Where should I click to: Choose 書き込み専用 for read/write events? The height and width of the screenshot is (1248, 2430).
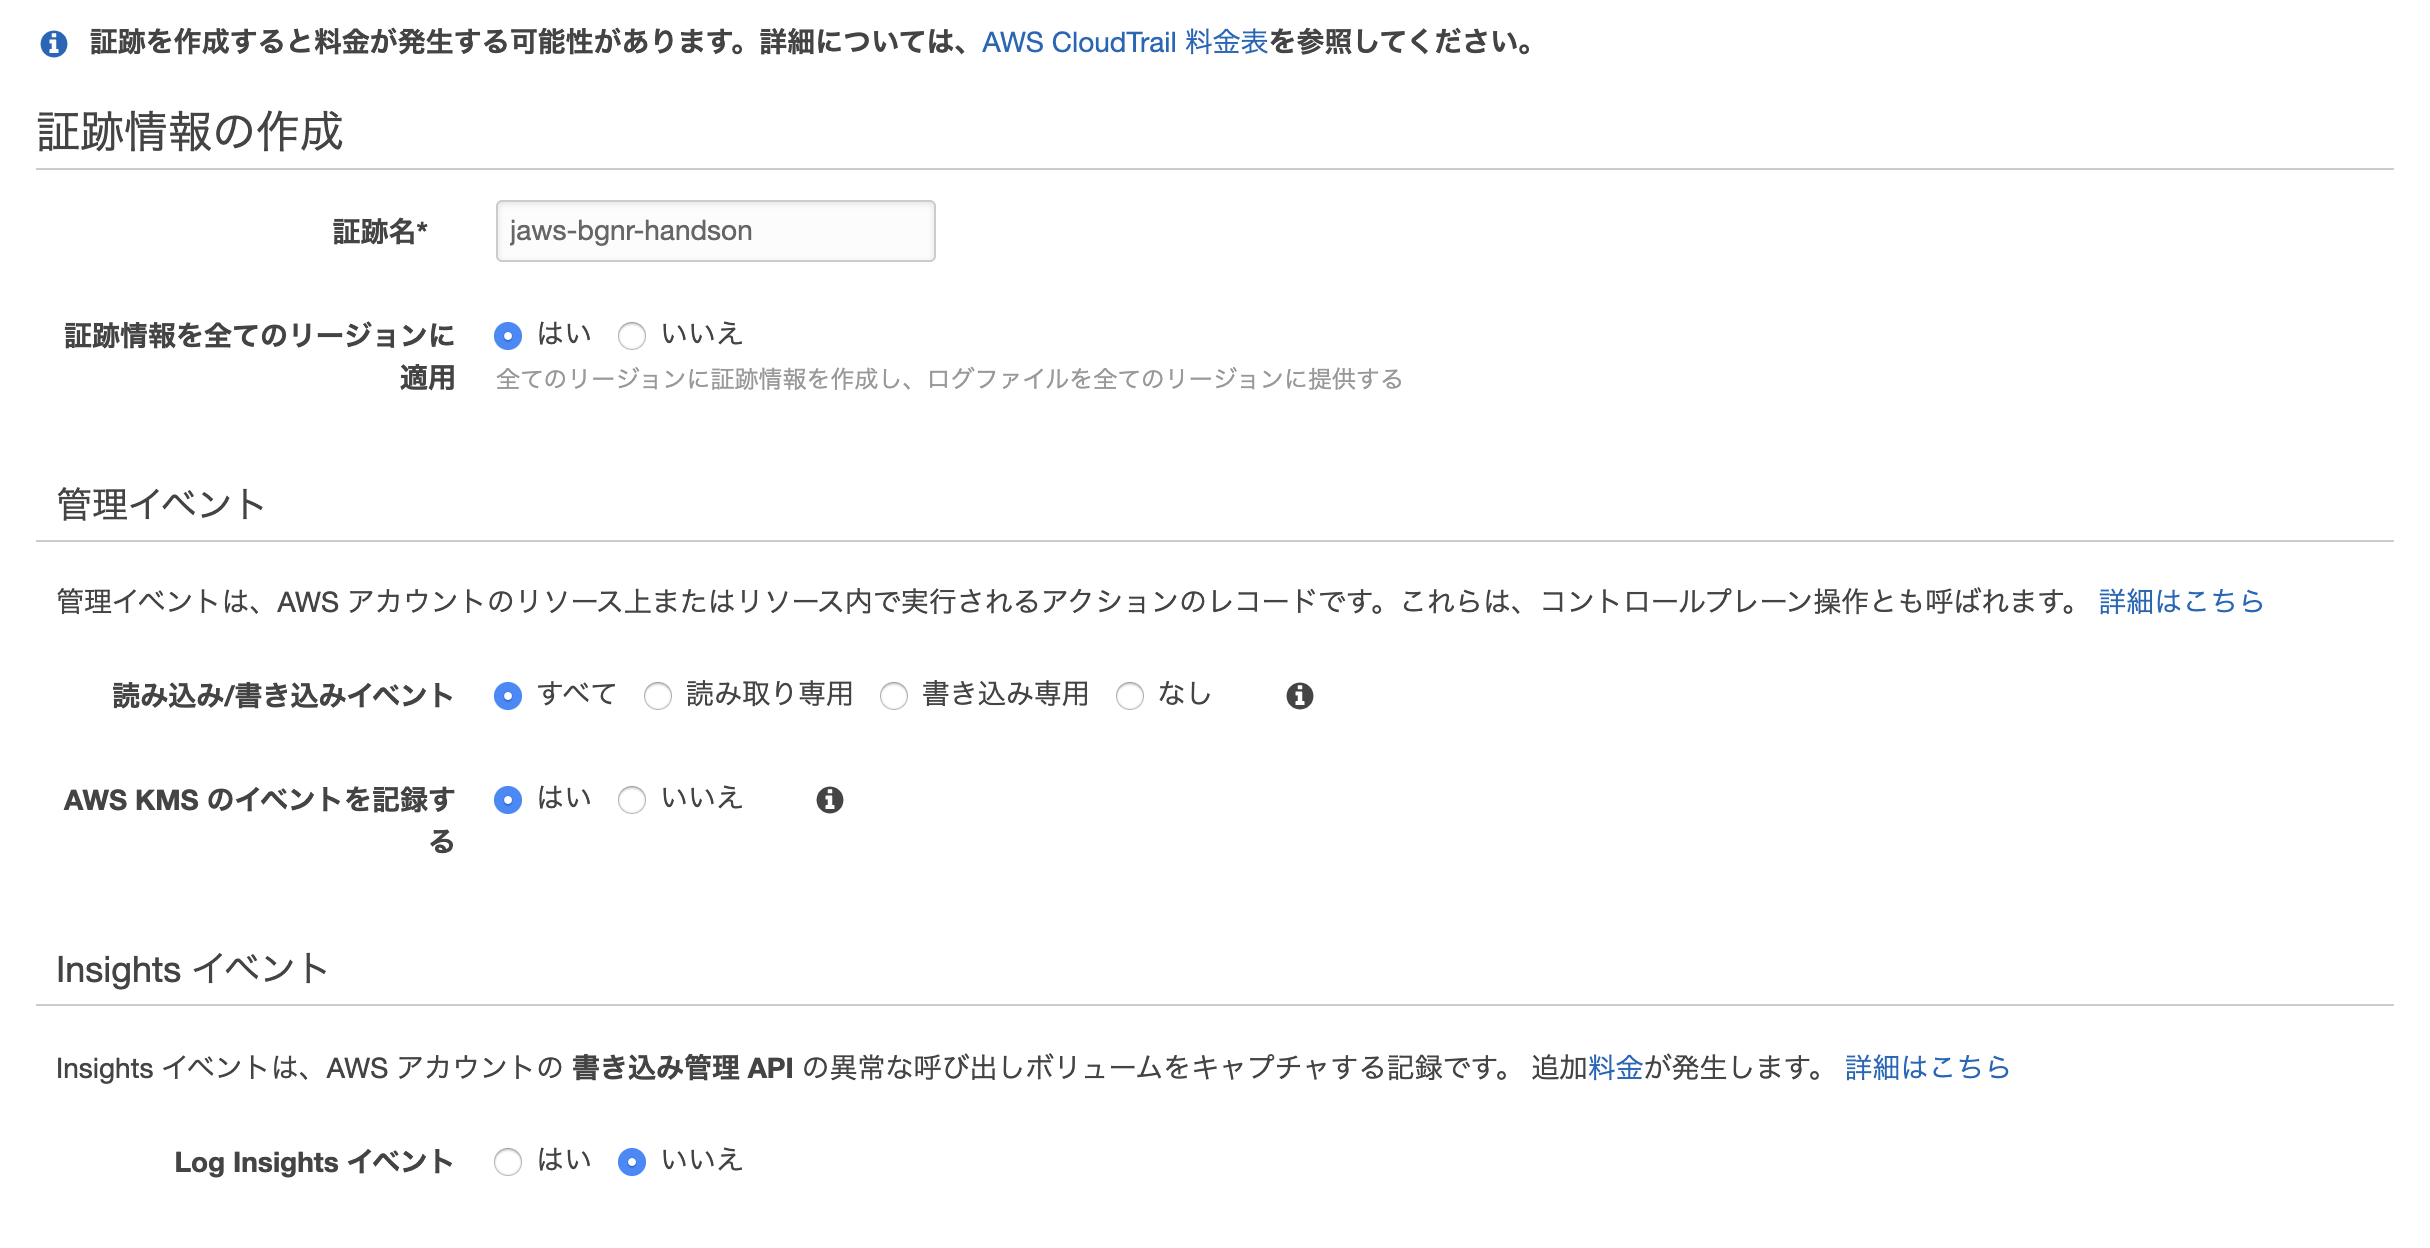[x=894, y=694]
